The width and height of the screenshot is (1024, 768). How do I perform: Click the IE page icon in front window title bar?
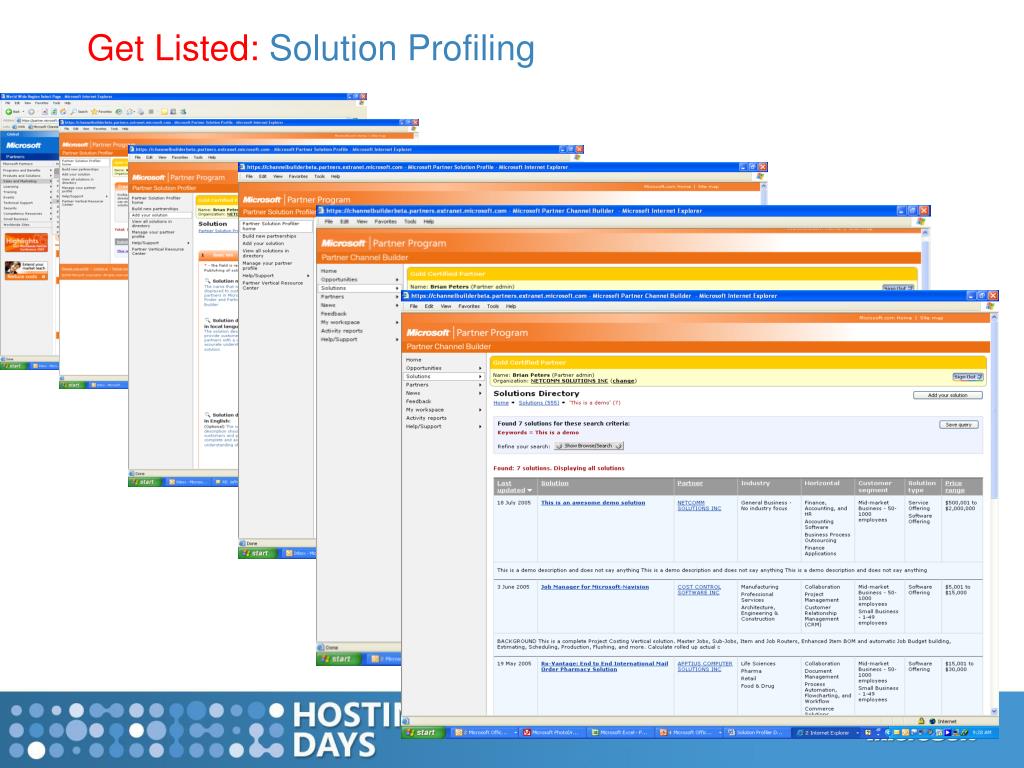[406, 296]
